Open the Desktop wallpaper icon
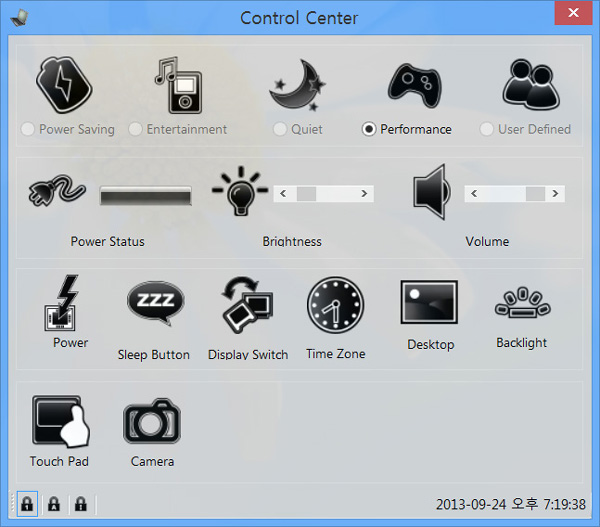600x527 pixels. 429,302
